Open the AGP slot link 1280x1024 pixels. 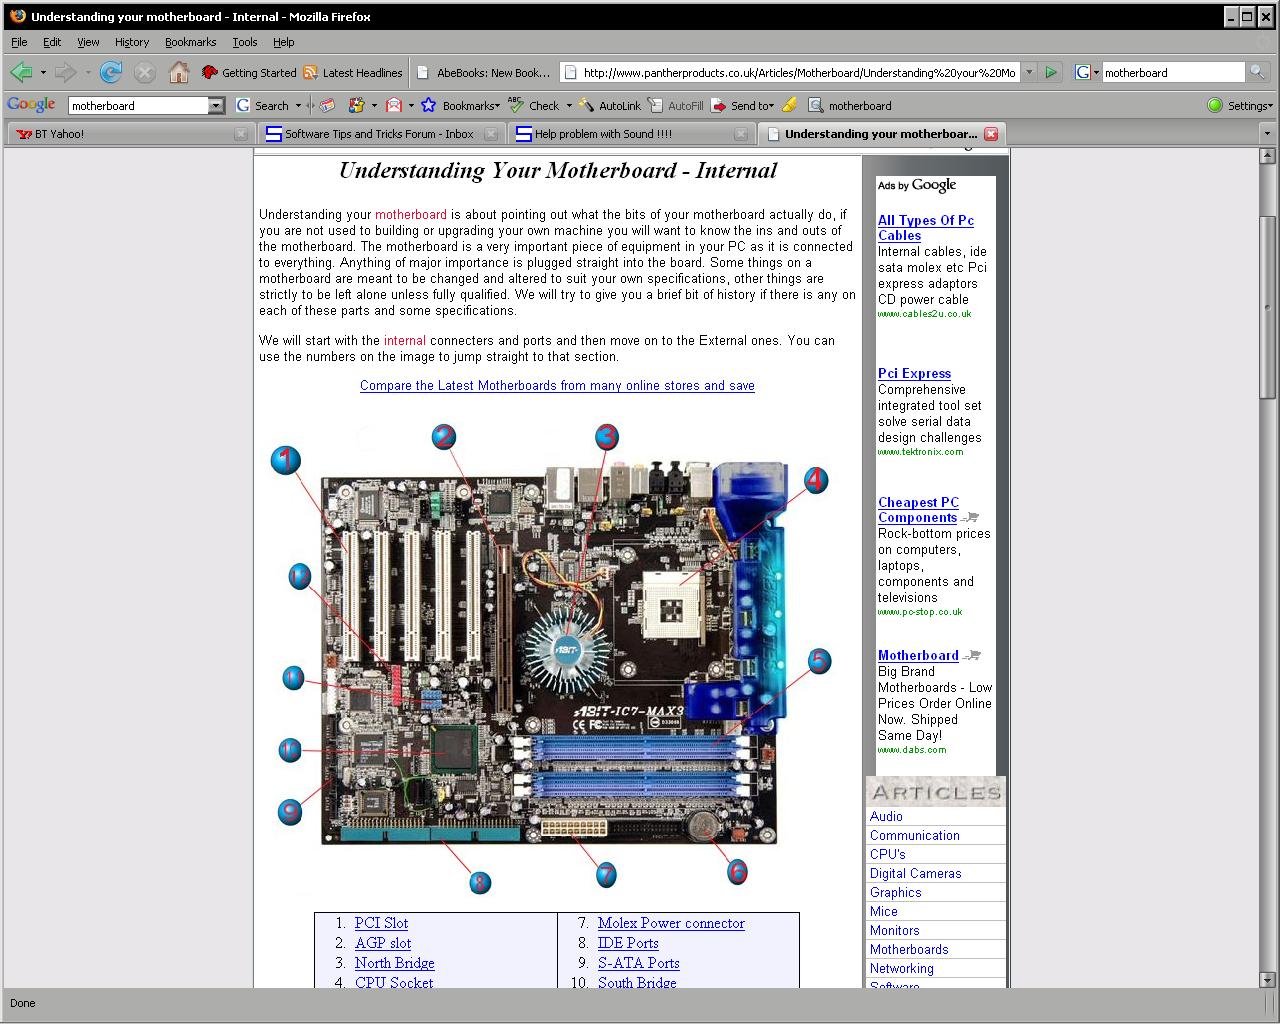[383, 943]
